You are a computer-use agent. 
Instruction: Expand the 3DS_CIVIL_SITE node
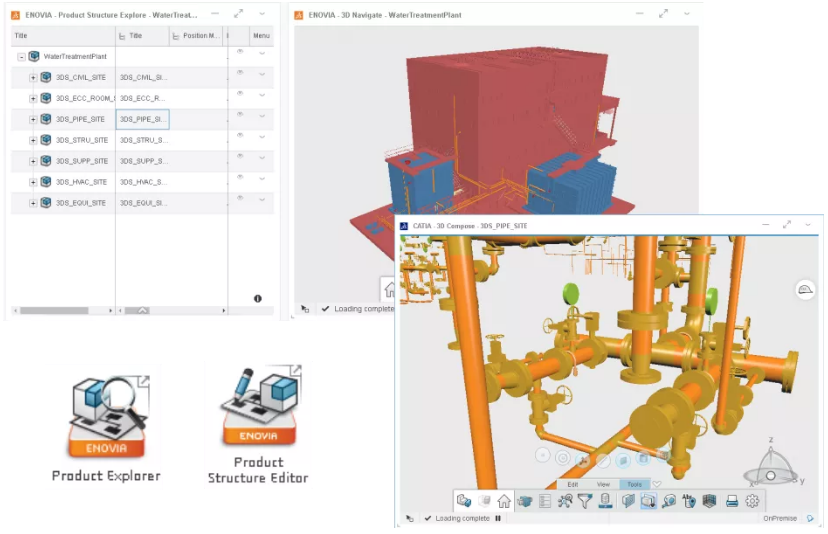[33, 78]
